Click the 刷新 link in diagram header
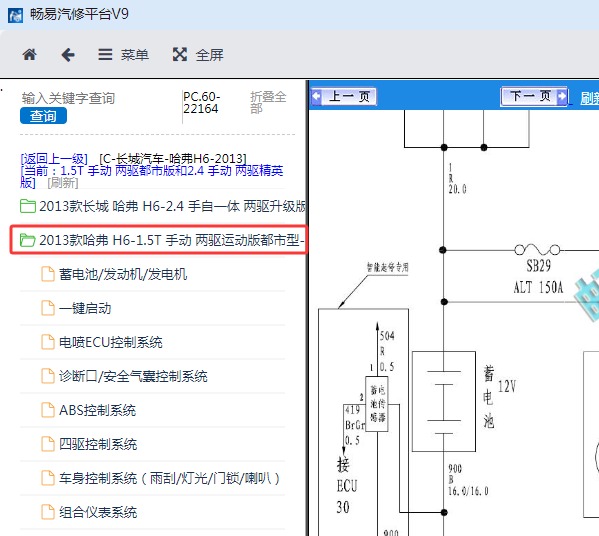599x536 pixels. coord(589,98)
